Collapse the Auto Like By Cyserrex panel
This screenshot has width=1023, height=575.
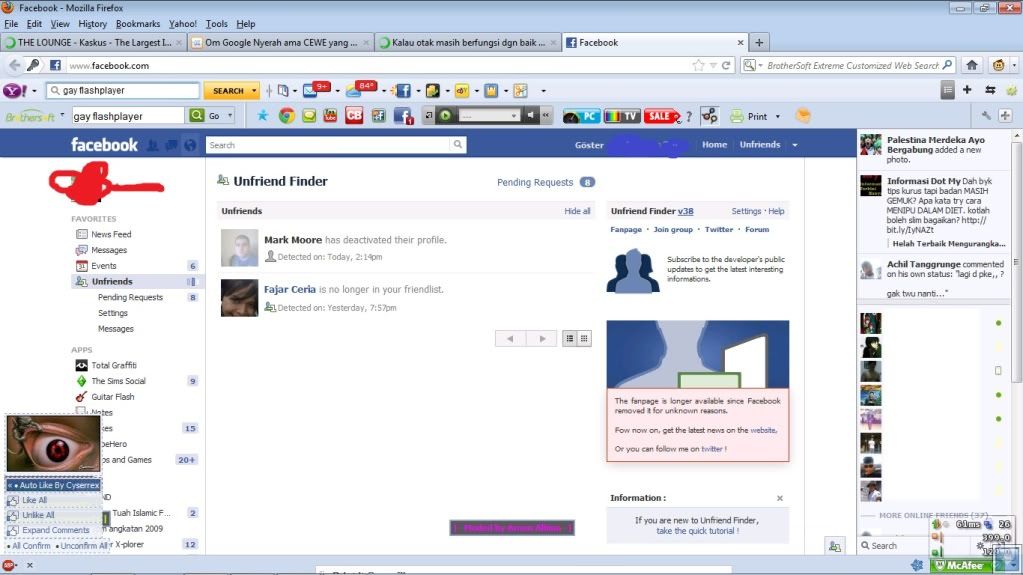(9, 486)
